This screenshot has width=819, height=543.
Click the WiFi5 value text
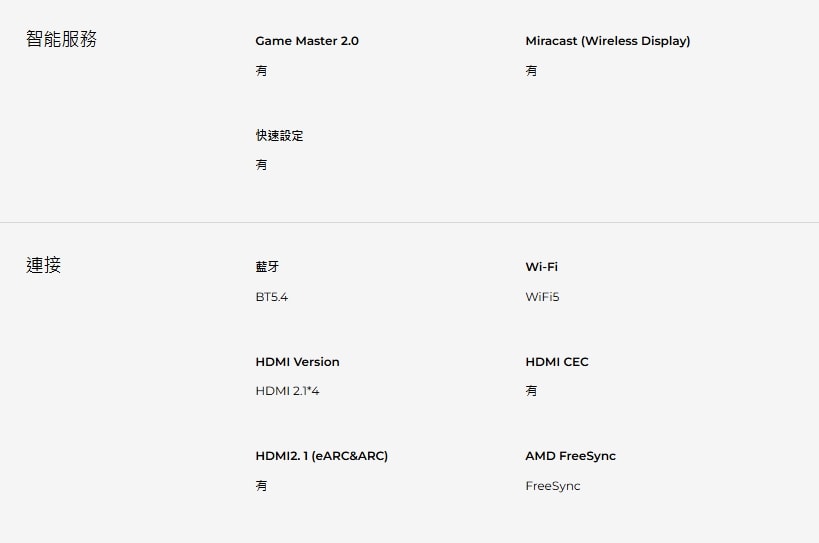coord(542,297)
